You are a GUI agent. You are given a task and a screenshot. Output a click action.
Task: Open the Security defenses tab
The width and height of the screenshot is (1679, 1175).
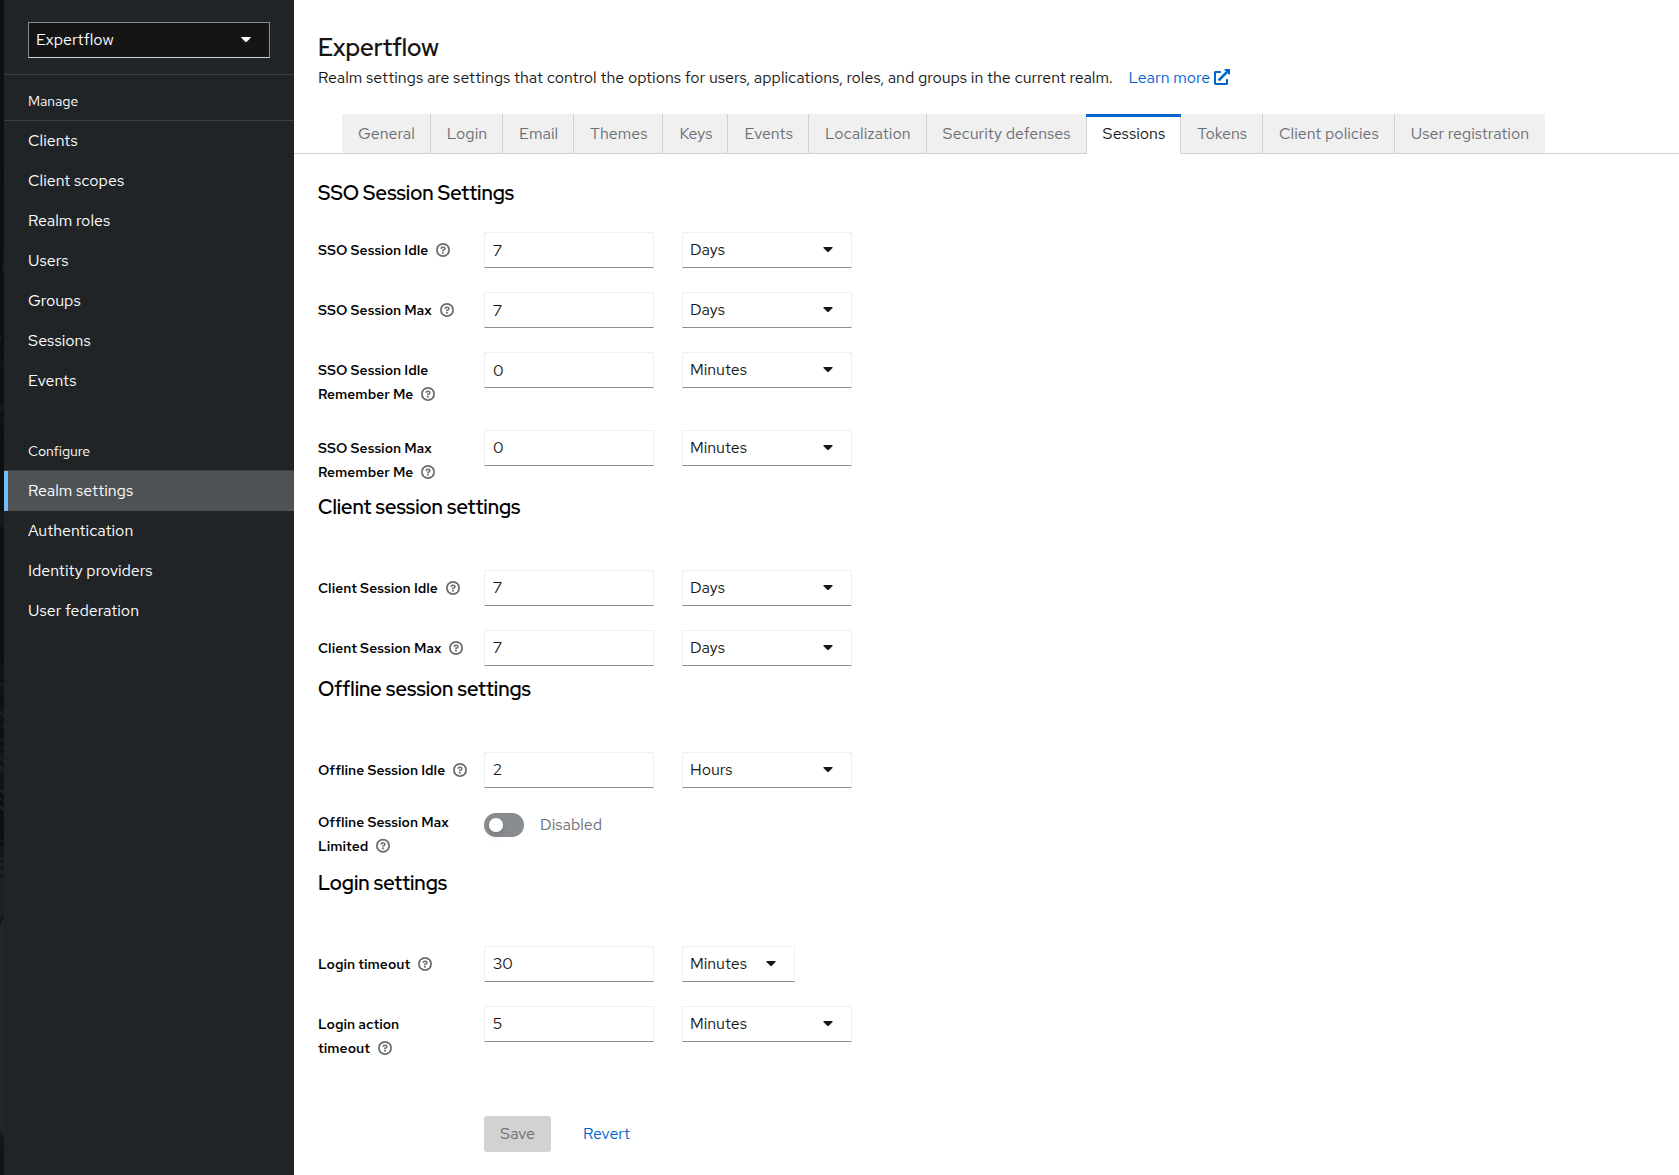coord(1005,133)
